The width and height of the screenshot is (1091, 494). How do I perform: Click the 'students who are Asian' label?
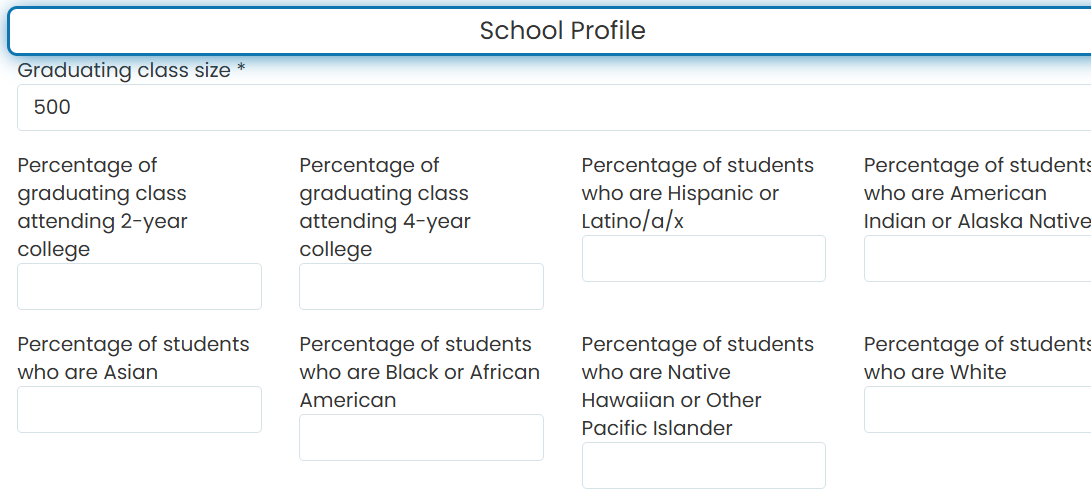(133, 358)
